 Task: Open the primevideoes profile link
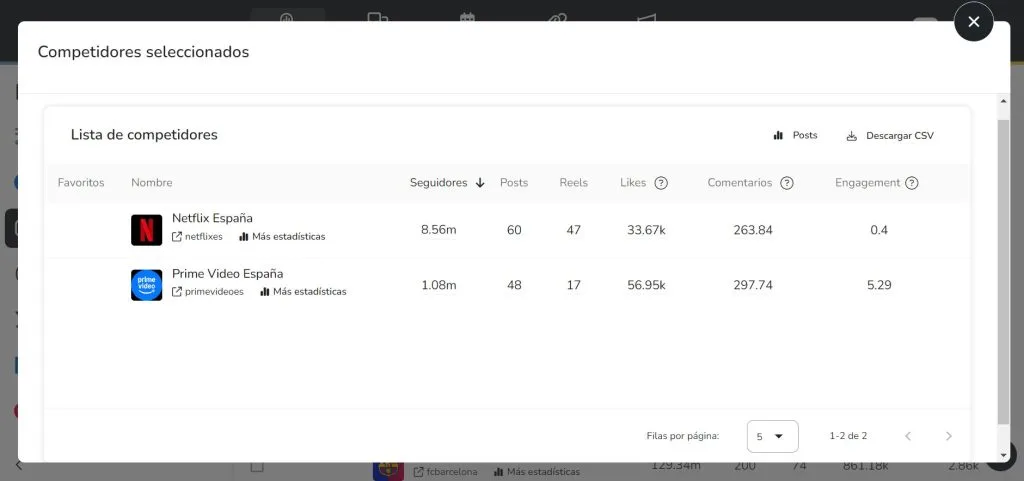tap(208, 292)
